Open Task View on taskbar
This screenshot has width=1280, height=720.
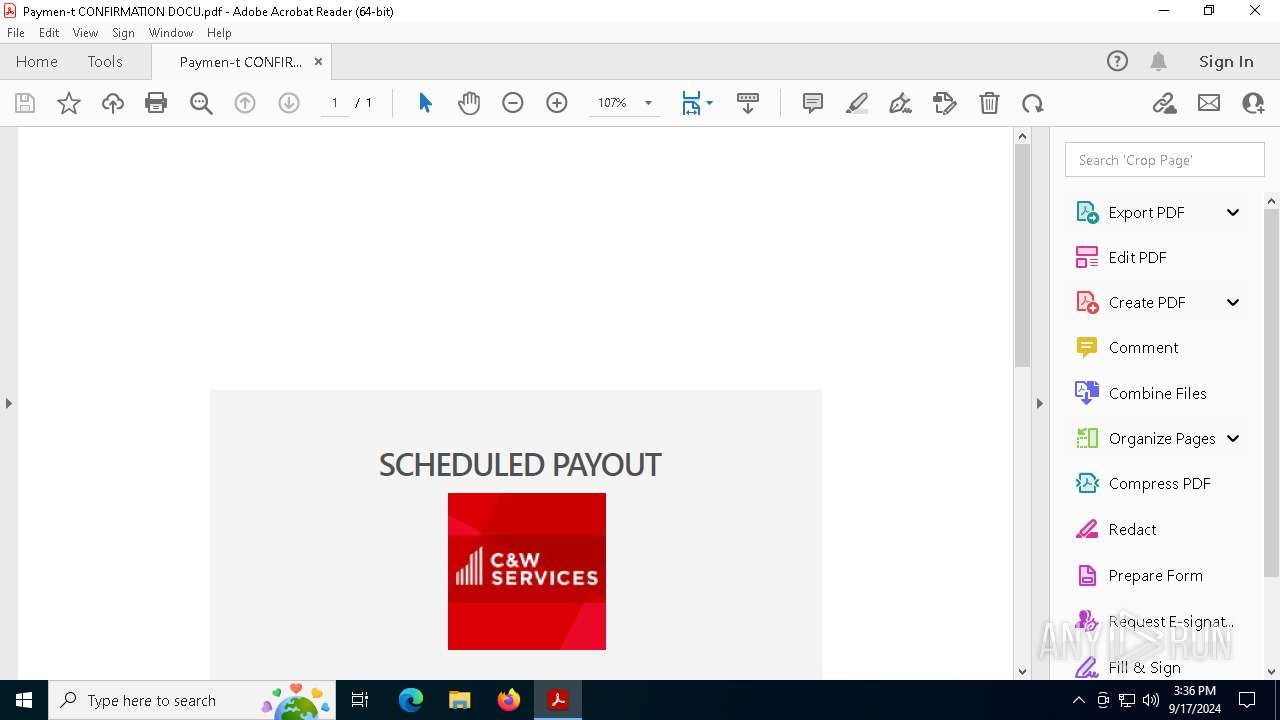[x=361, y=700]
